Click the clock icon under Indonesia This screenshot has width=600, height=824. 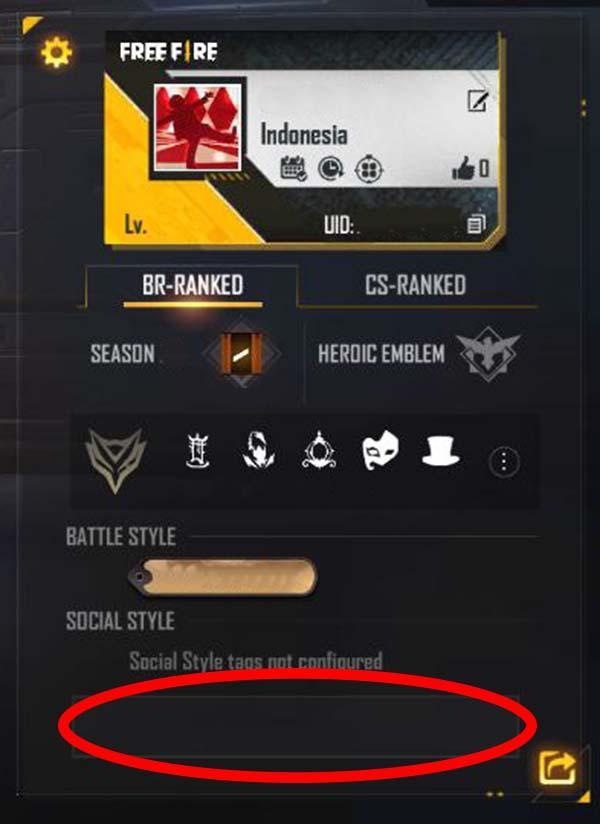click(331, 169)
